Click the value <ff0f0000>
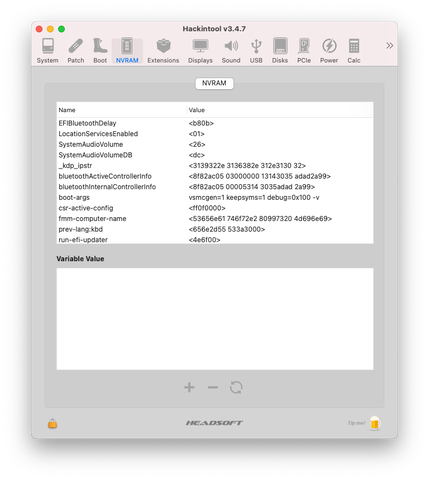Screen dimensions: 429x480 click(x=207, y=208)
